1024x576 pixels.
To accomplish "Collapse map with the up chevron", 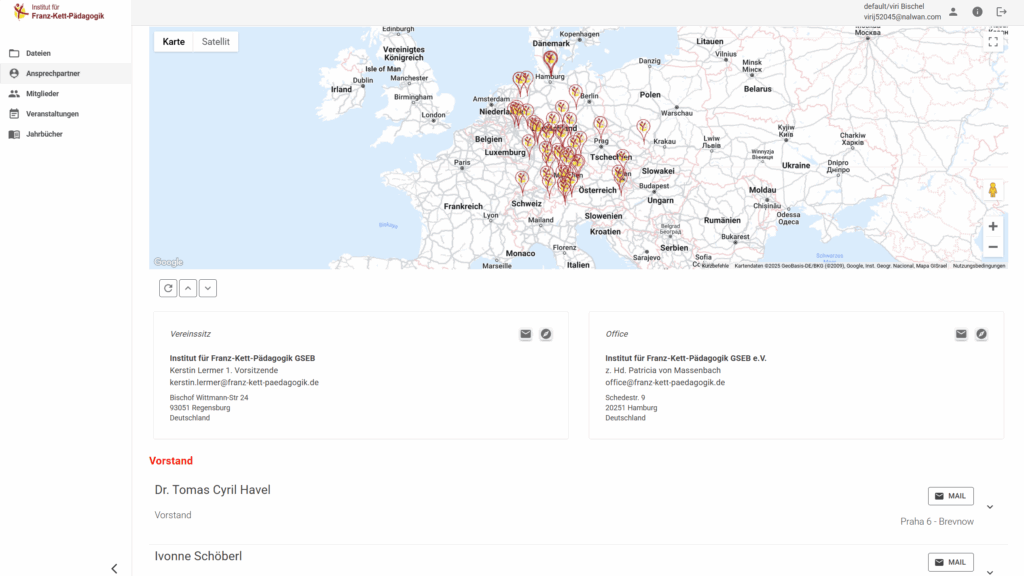I will (x=188, y=288).
